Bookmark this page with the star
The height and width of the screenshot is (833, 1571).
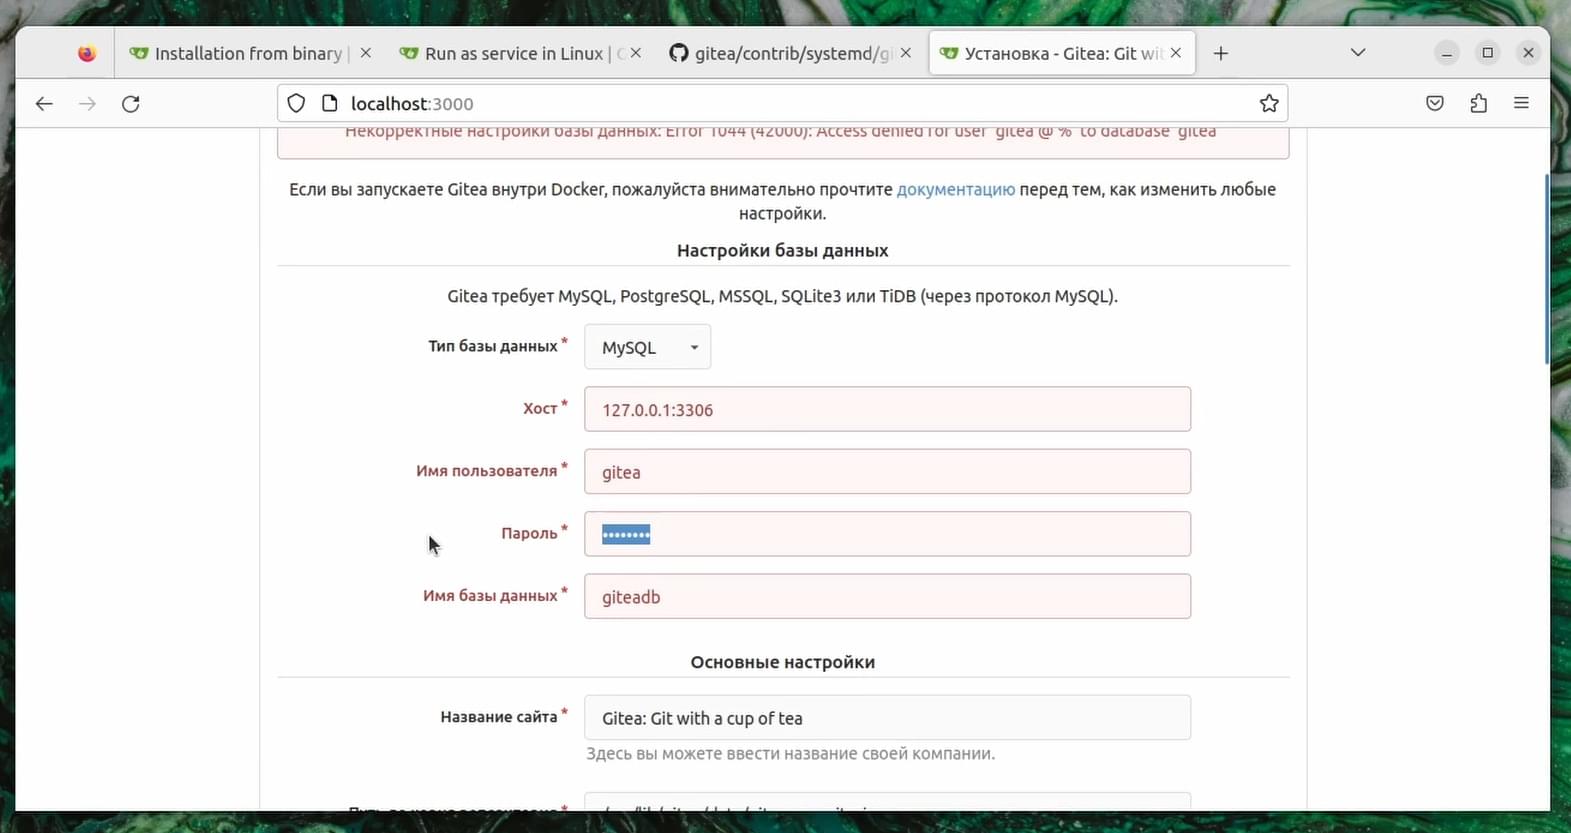[1269, 104]
